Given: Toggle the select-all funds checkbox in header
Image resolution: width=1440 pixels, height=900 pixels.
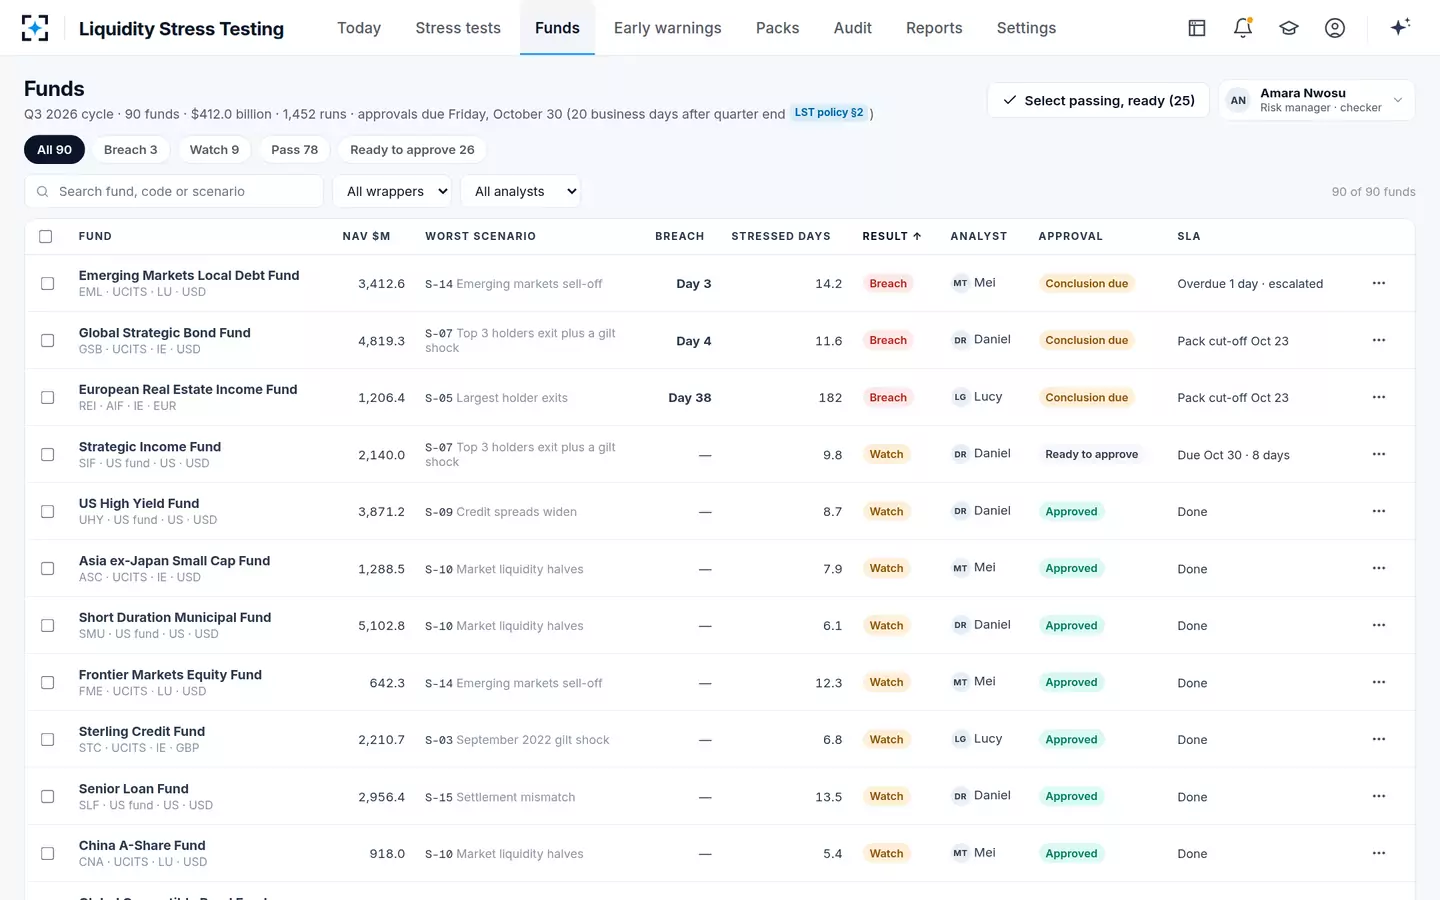Looking at the screenshot, I should coord(46,237).
